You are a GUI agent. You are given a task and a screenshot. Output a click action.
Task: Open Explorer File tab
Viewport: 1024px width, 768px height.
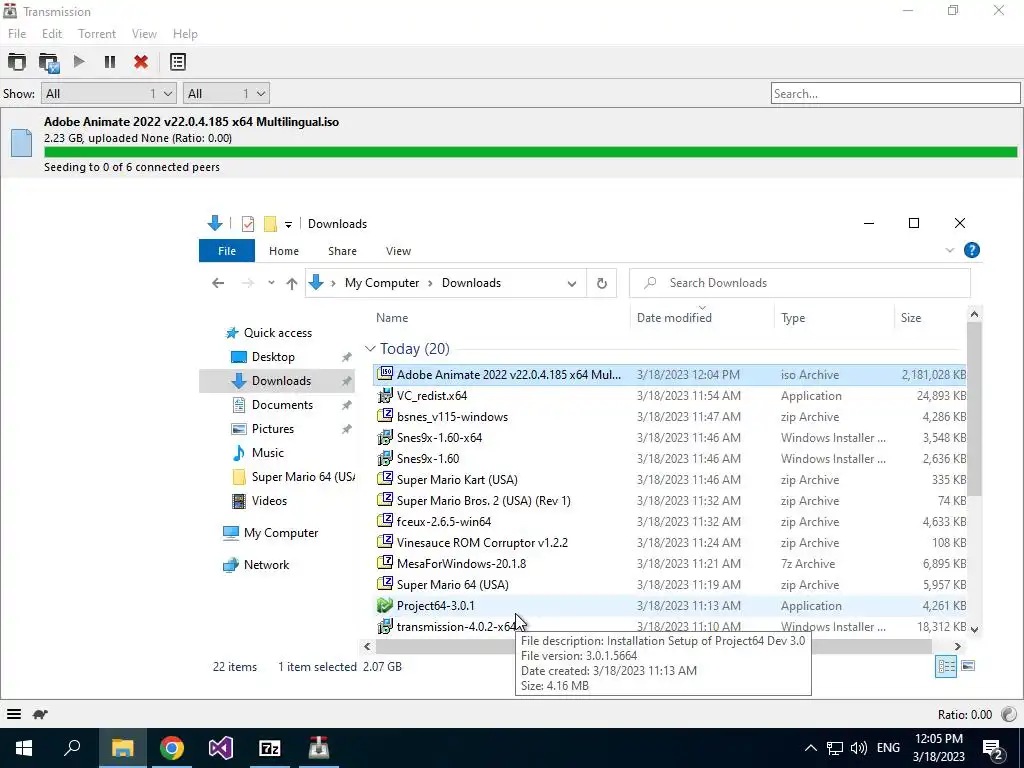tap(227, 251)
